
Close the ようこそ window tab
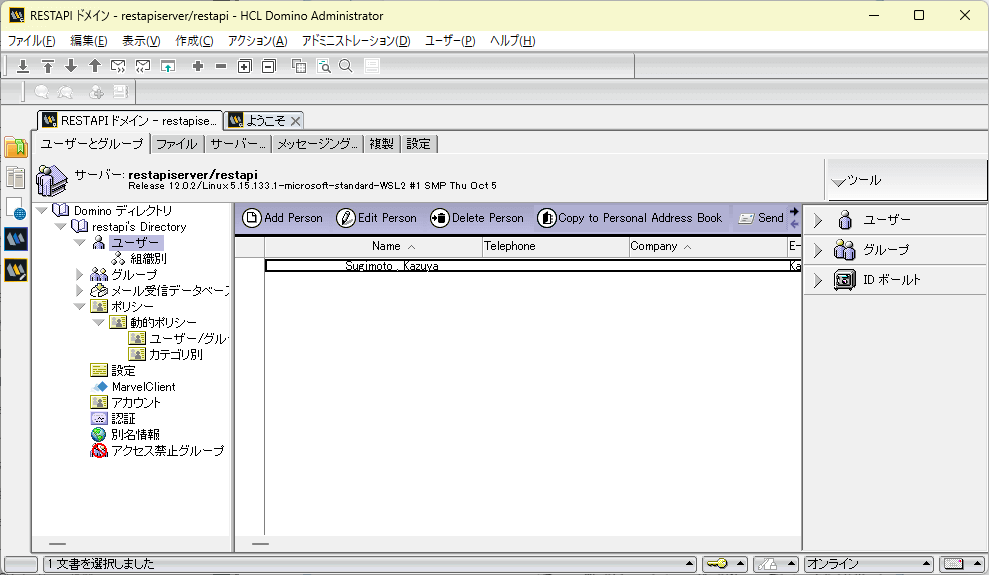[295, 120]
